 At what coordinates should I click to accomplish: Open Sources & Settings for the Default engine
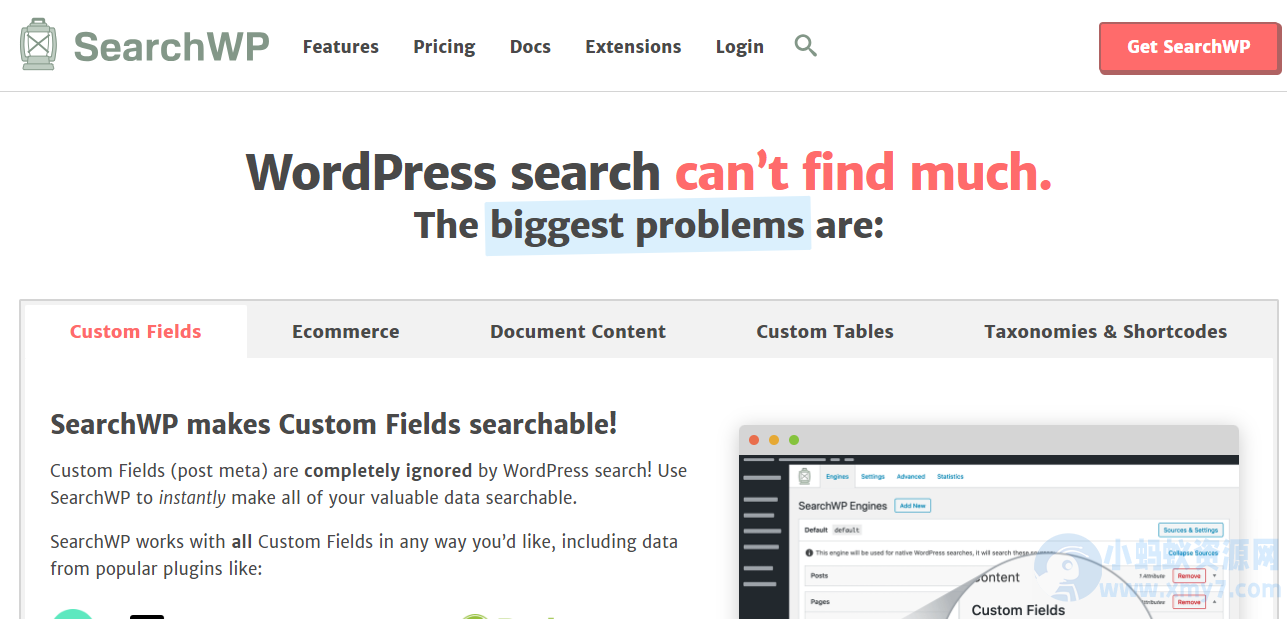(x=1191, y=530)
